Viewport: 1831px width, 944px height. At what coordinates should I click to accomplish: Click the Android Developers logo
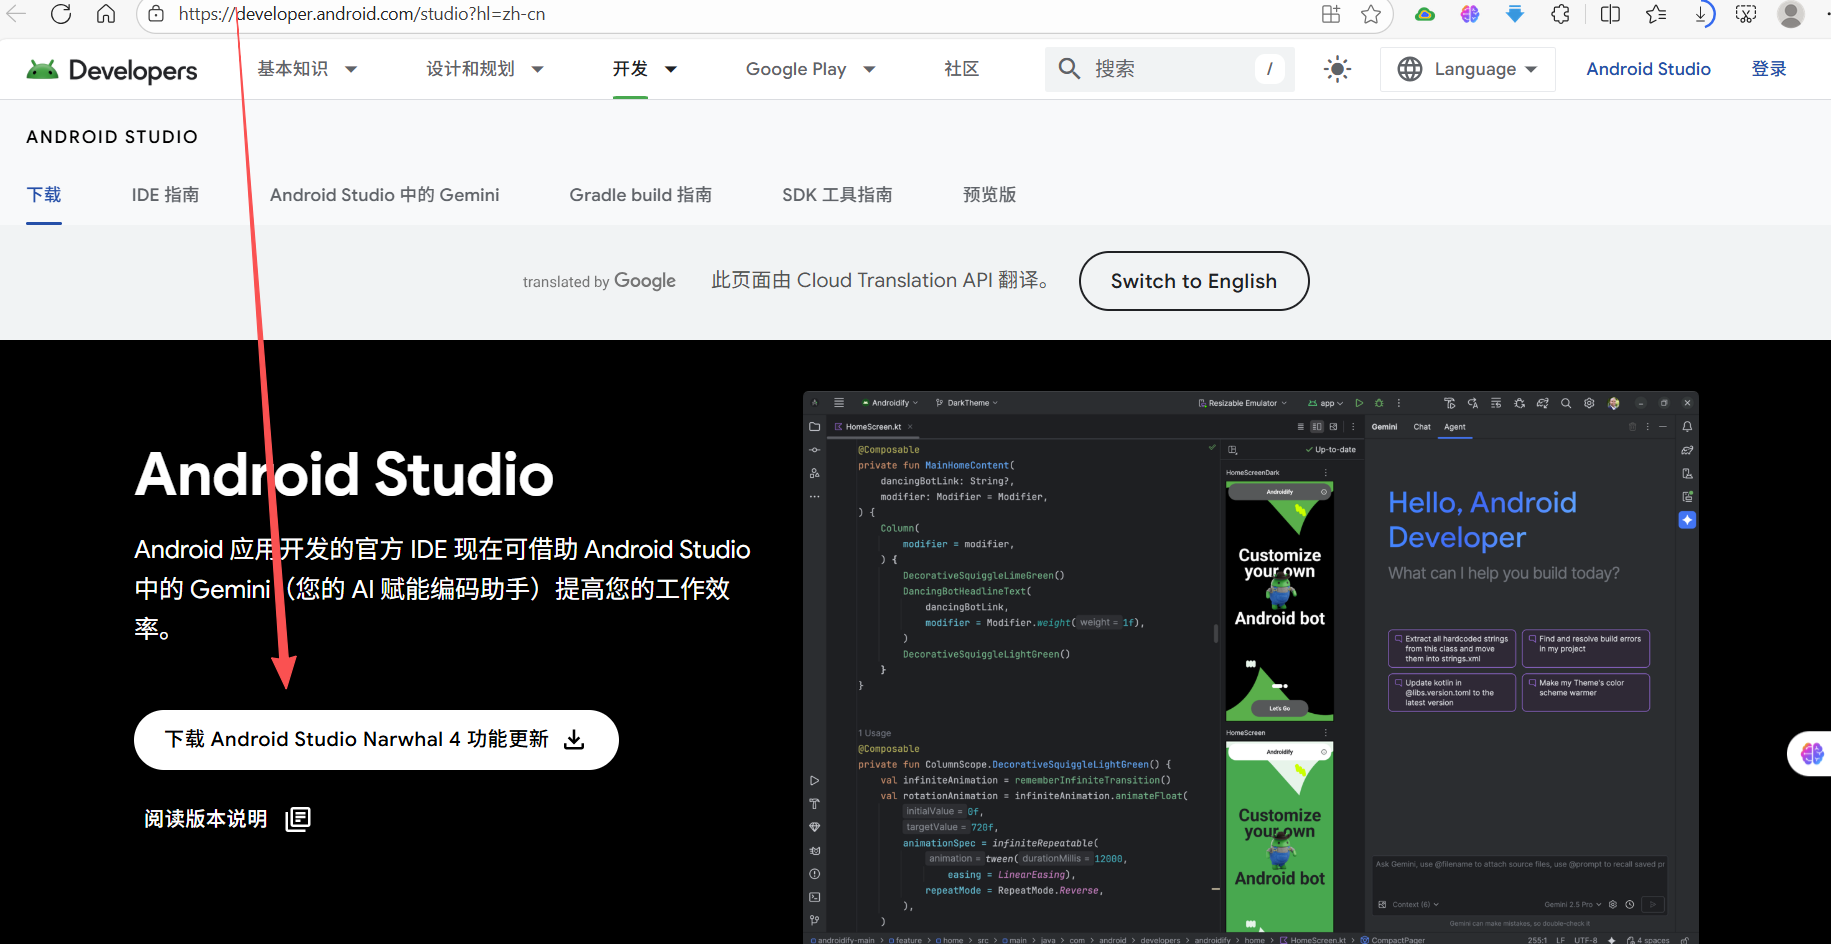(x=112, y=70)
